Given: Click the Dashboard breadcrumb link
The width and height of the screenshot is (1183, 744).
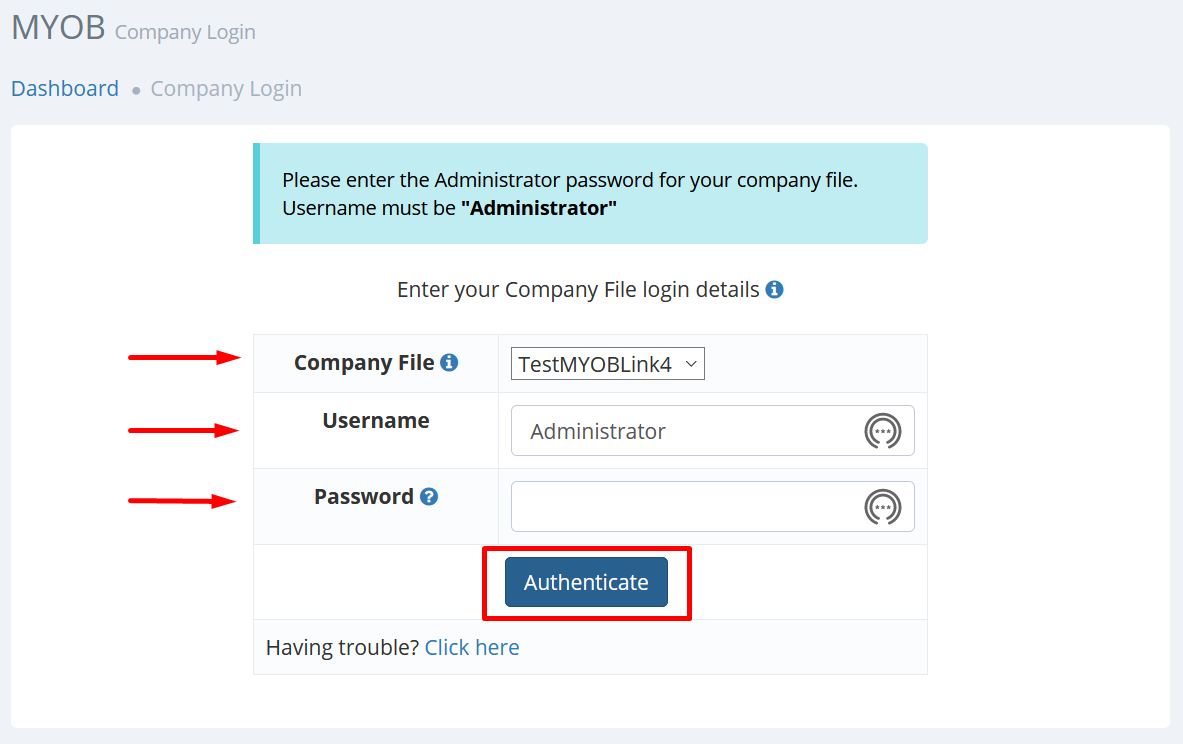Looking at the screenshot, I should [65, 89].
